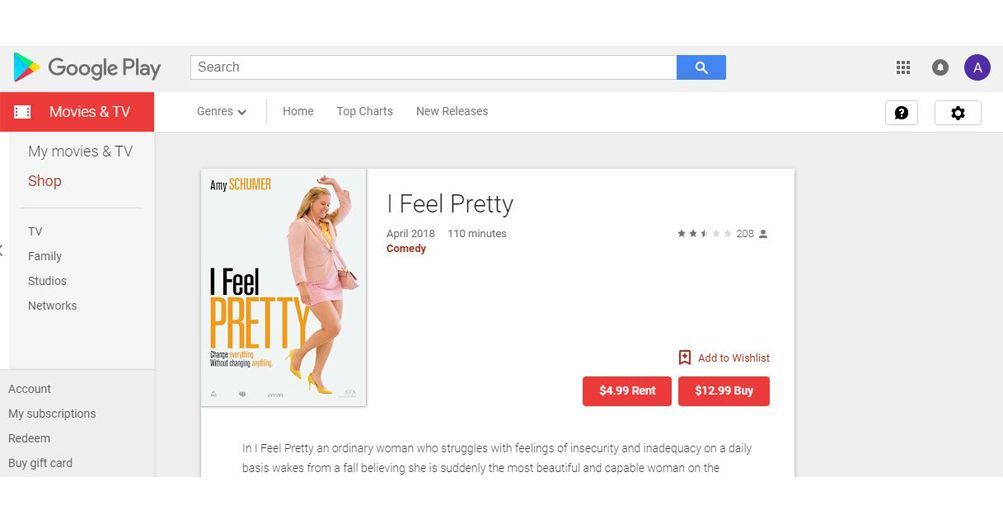This screenshot has height=523, width=1003.
Task: Expand the Genres dropdown
Action: click(x=221, y=111)
